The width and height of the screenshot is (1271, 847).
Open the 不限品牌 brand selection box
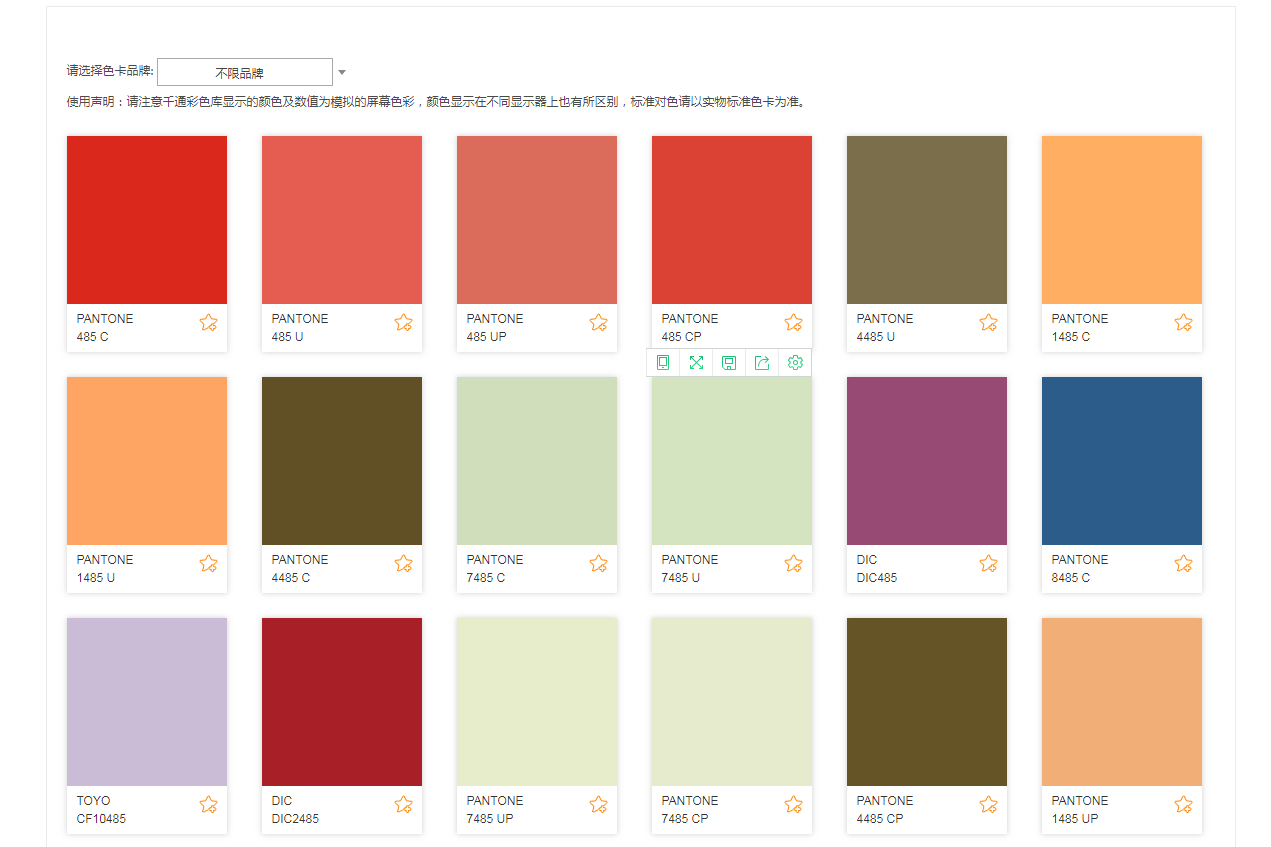[245, 72]
